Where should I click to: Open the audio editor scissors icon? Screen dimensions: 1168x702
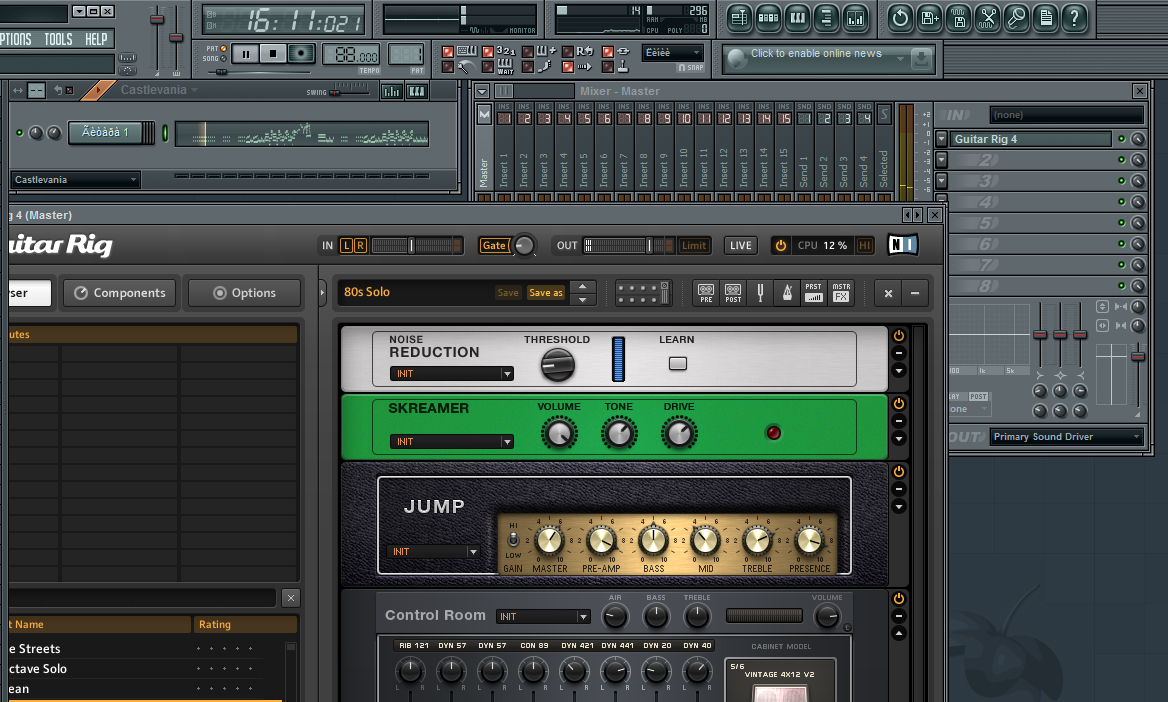[987, 18]
